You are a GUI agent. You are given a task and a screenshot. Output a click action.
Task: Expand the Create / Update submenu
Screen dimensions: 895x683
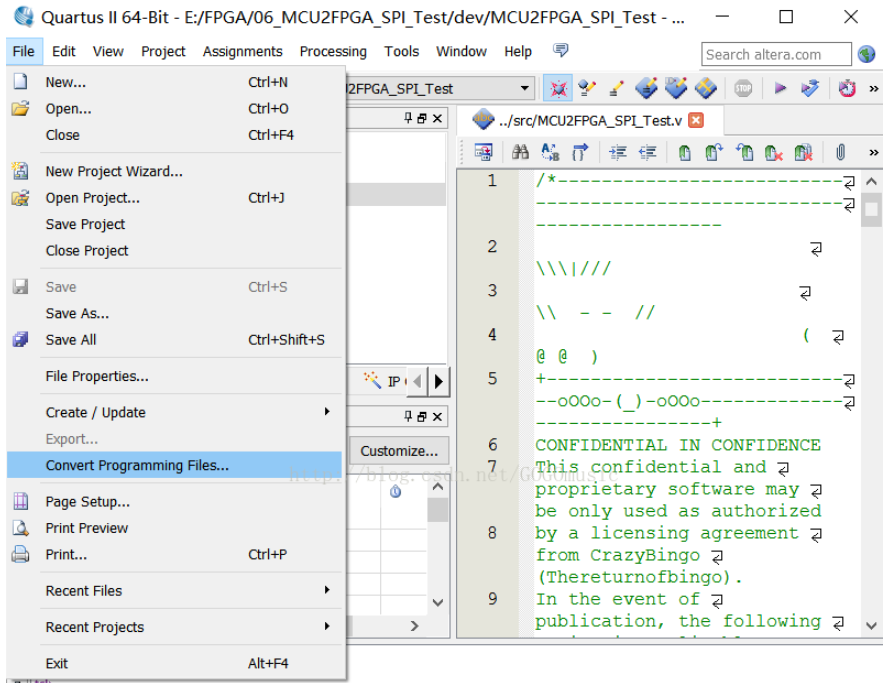point(327,411)
